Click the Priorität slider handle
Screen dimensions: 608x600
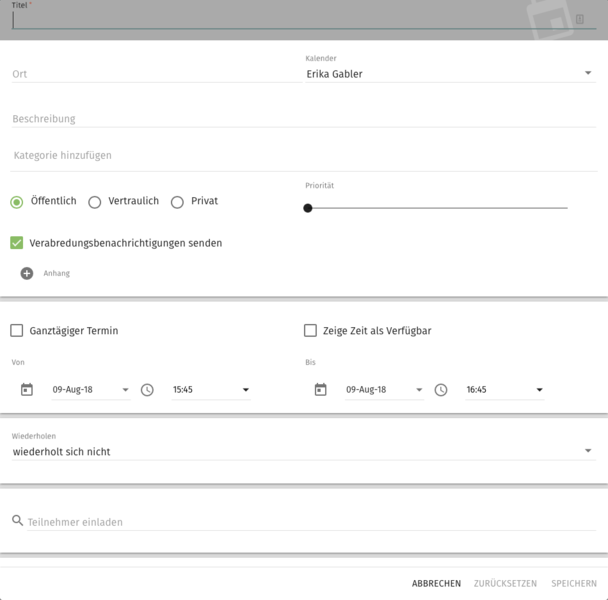[x=308, y=208]
